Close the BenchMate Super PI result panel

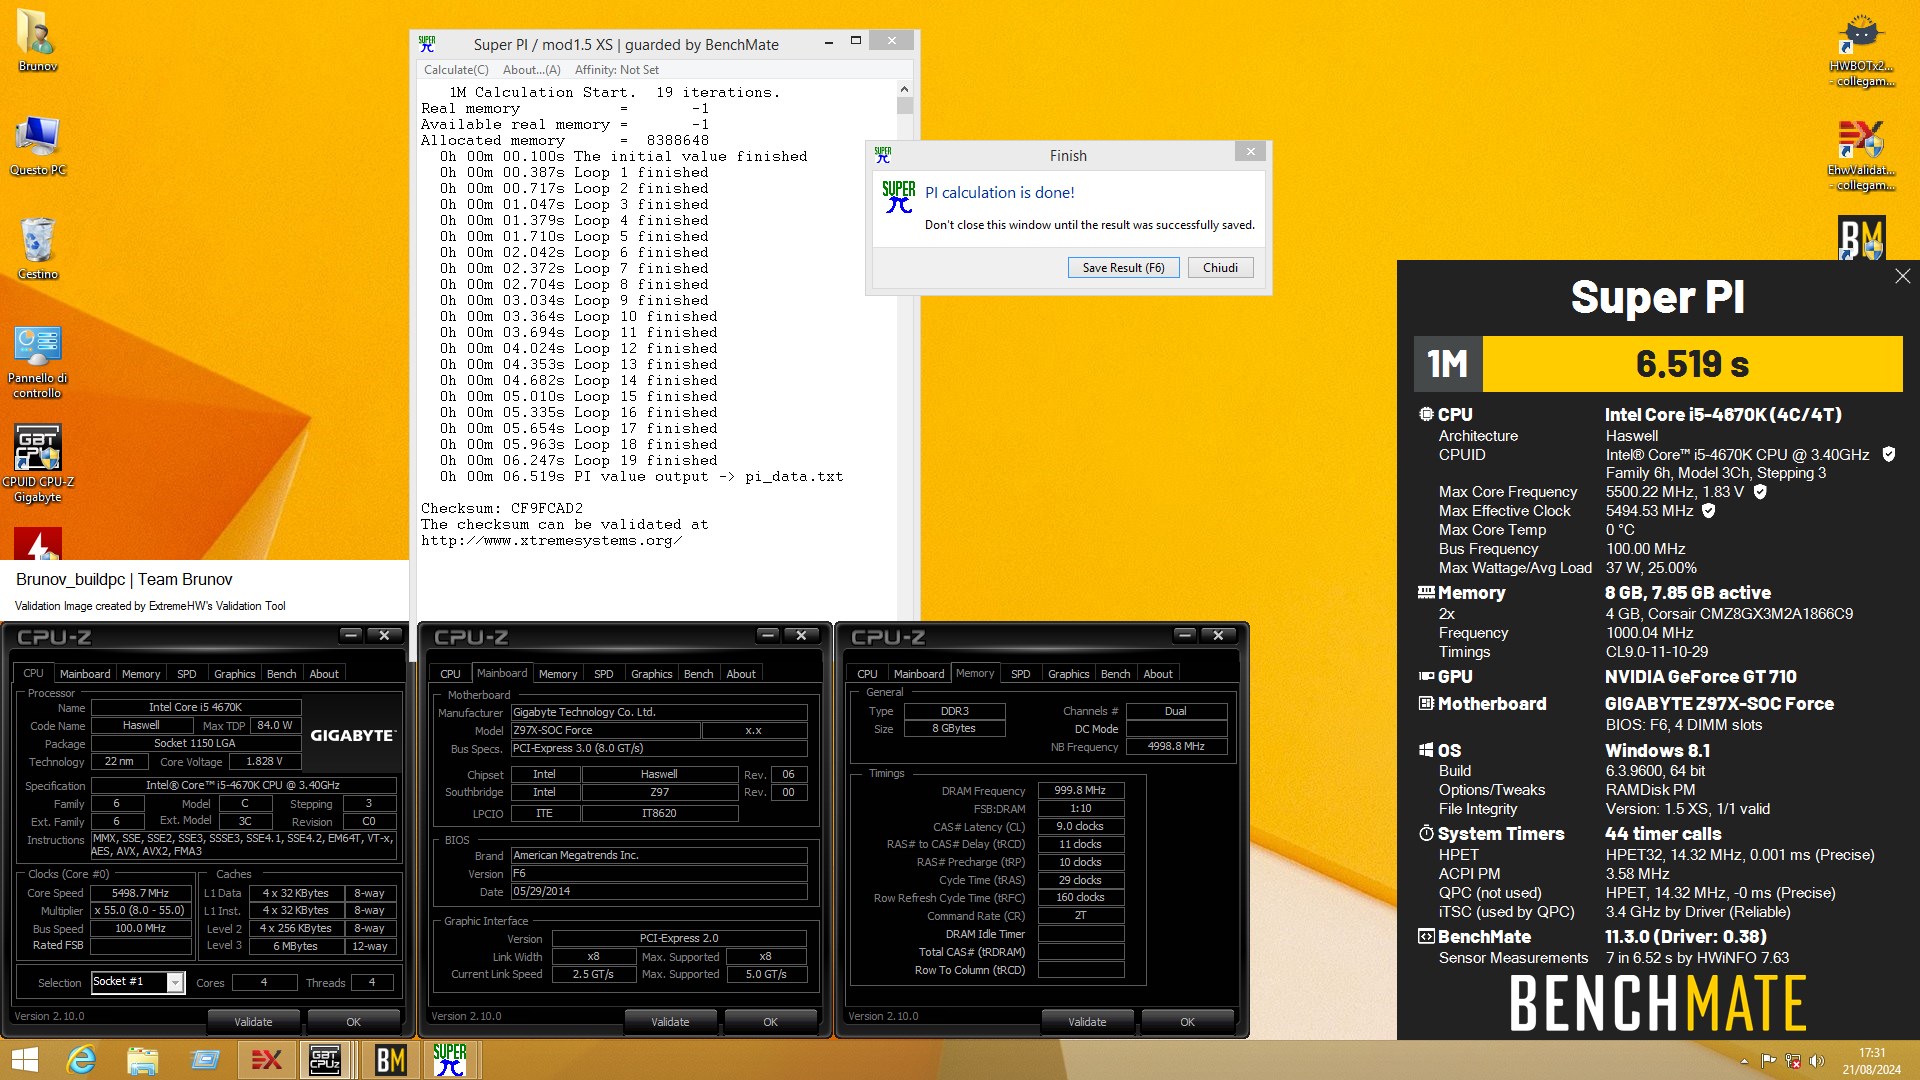(1902, 276)
